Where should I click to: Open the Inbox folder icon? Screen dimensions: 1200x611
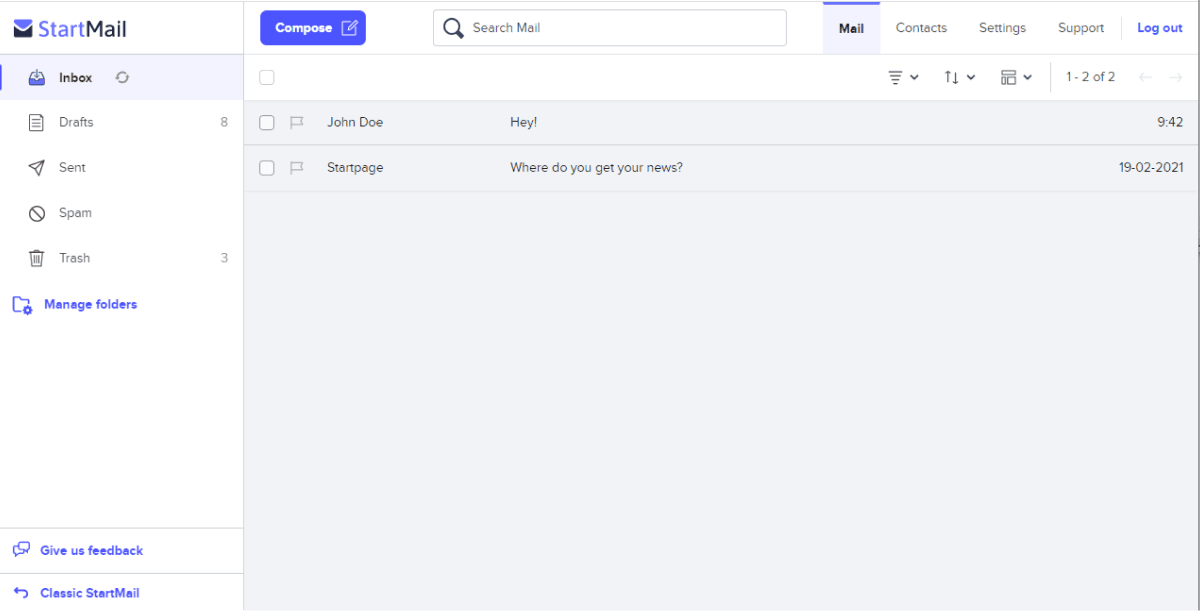click(x=38, y=76)
